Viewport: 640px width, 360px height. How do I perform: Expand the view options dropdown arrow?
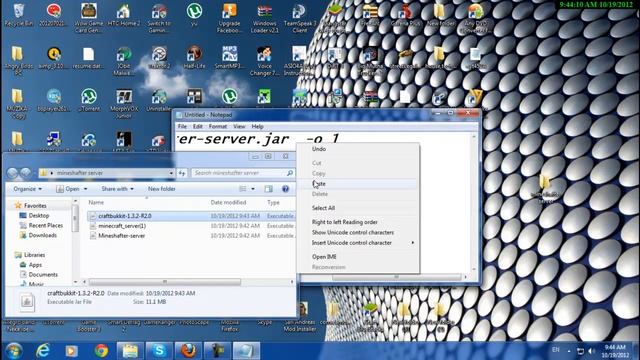253,189
